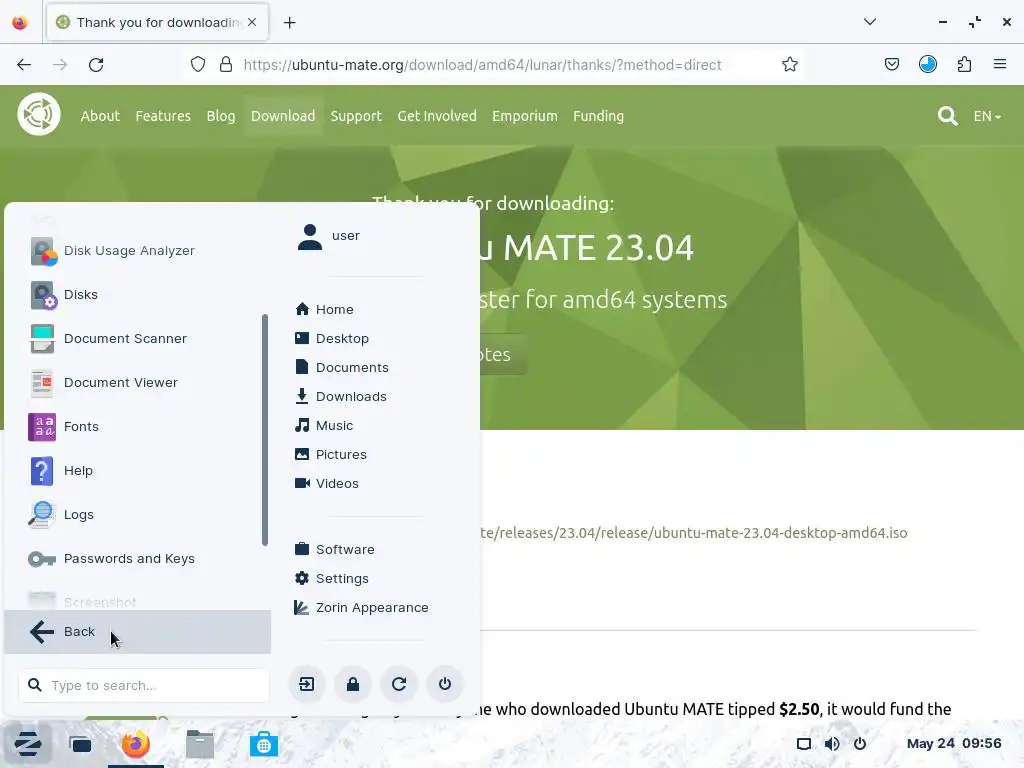Open Document Scanner app

pos(137,338)
